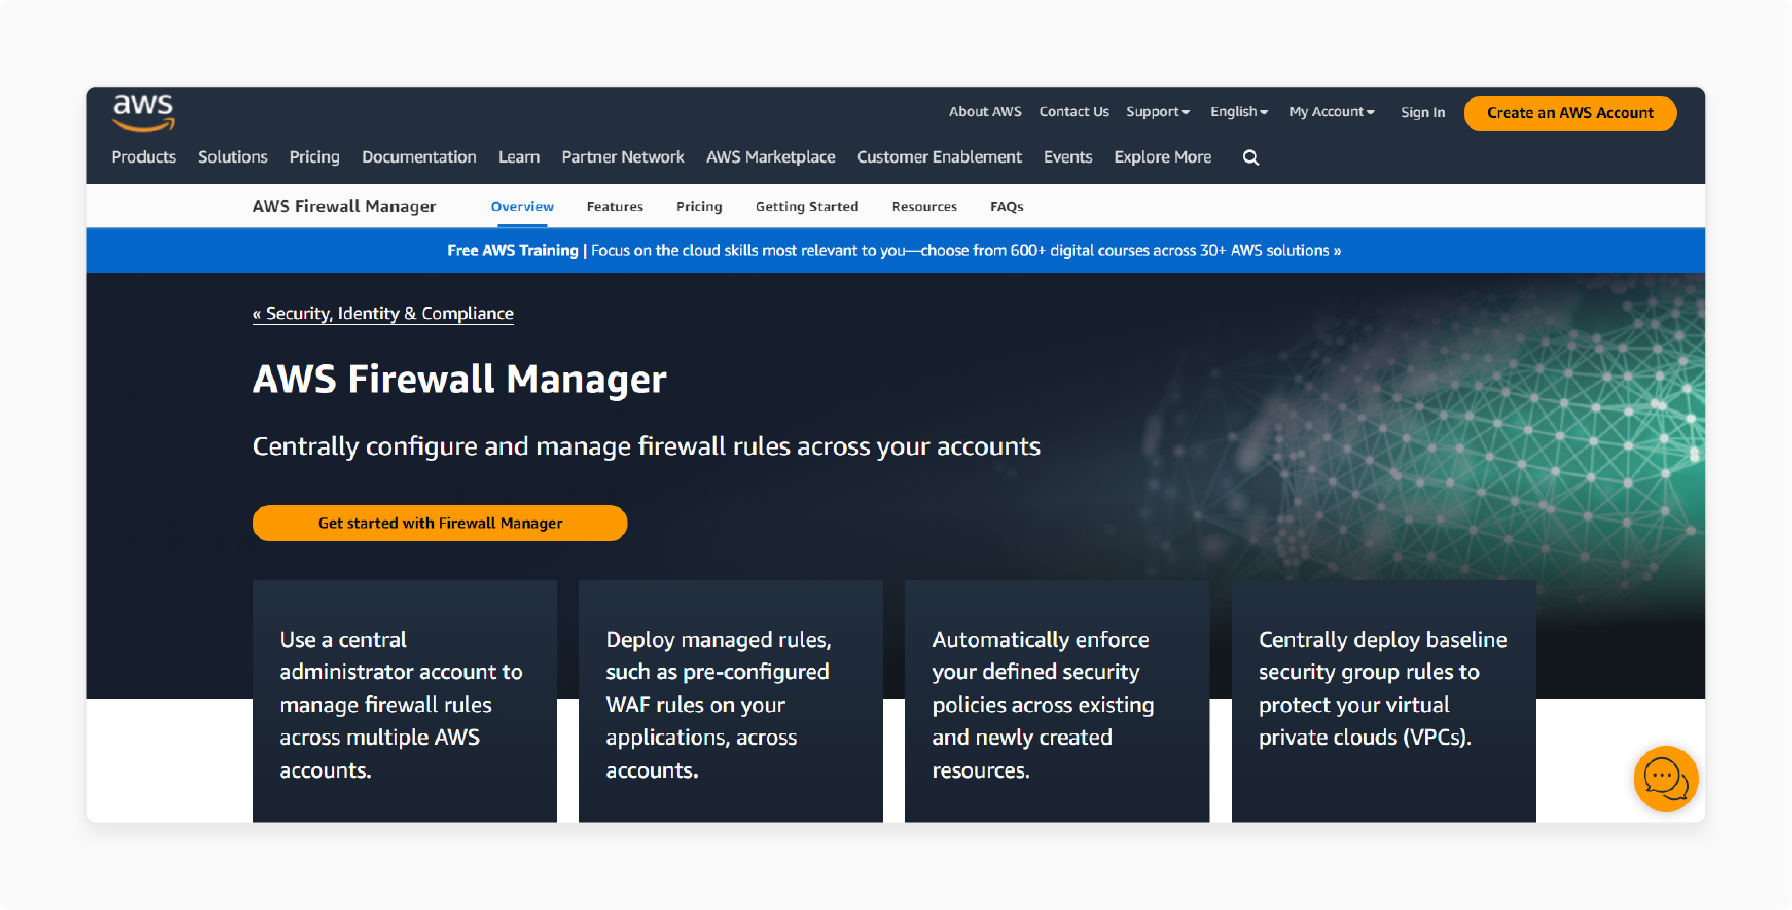Open the Customer Enablement menu
1792x910 pixels.
[940, 157]
